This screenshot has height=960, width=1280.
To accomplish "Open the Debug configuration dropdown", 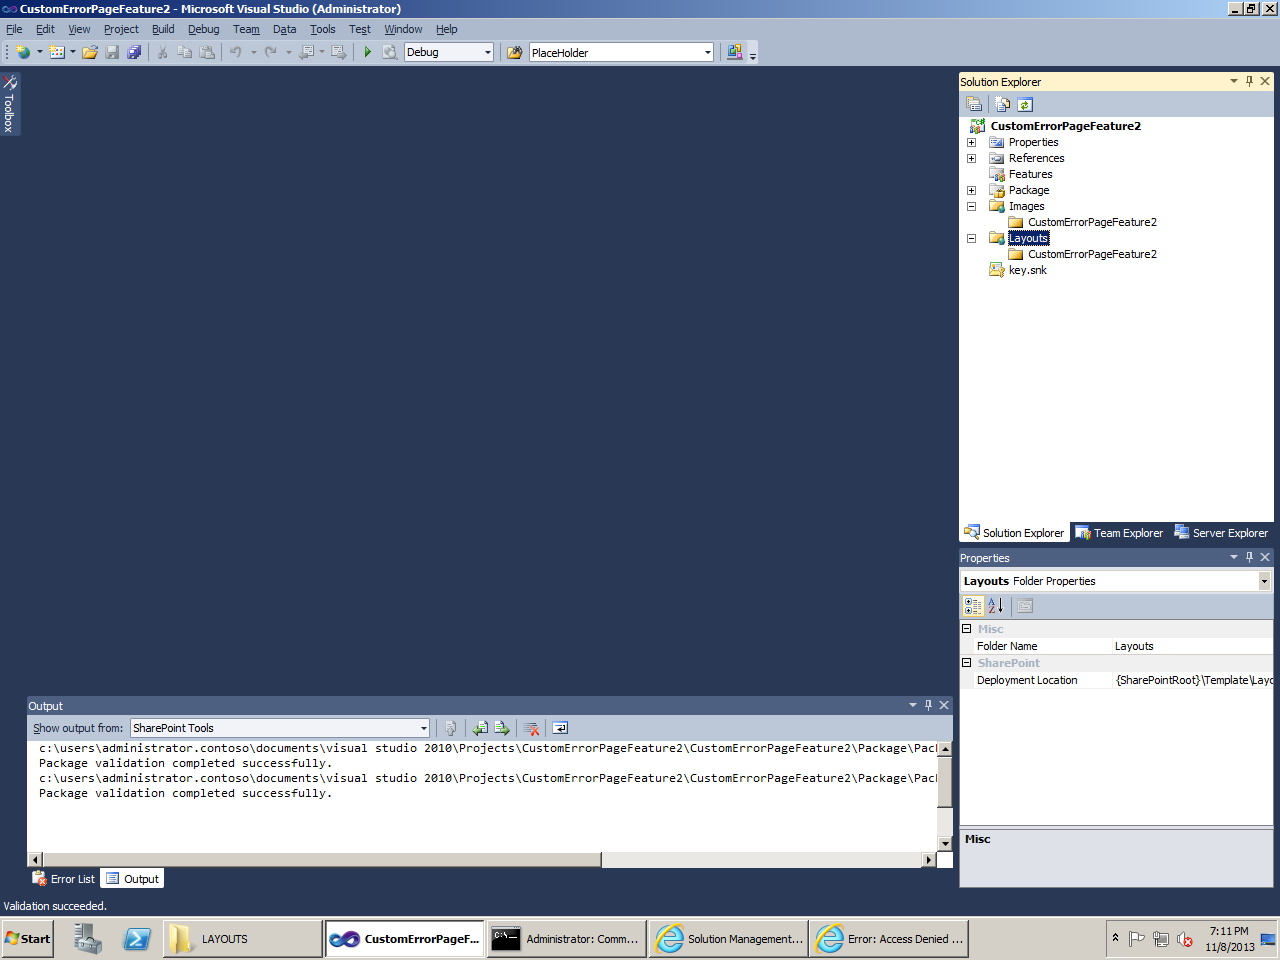I will click(x=488, y=52).
